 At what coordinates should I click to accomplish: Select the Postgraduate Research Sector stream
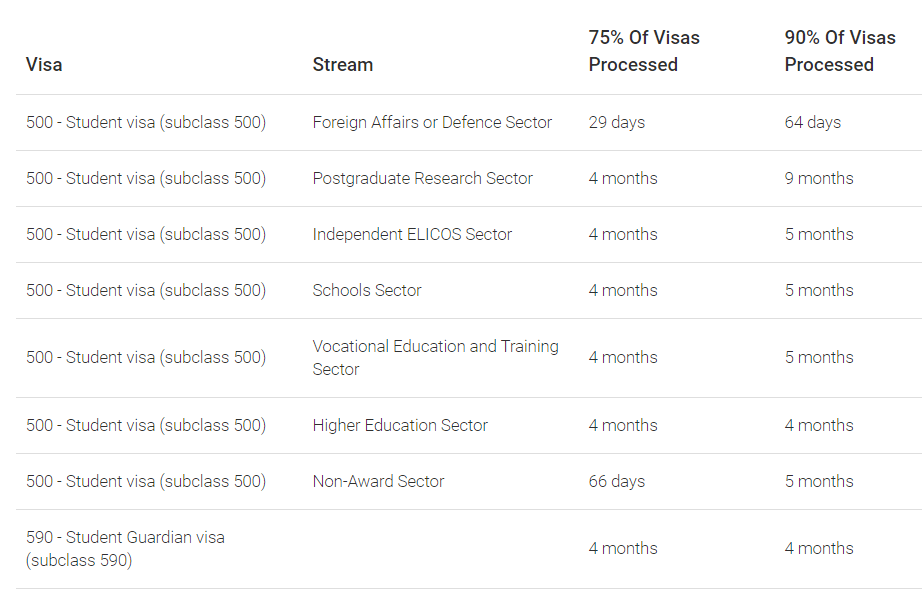tap(423, 178)
